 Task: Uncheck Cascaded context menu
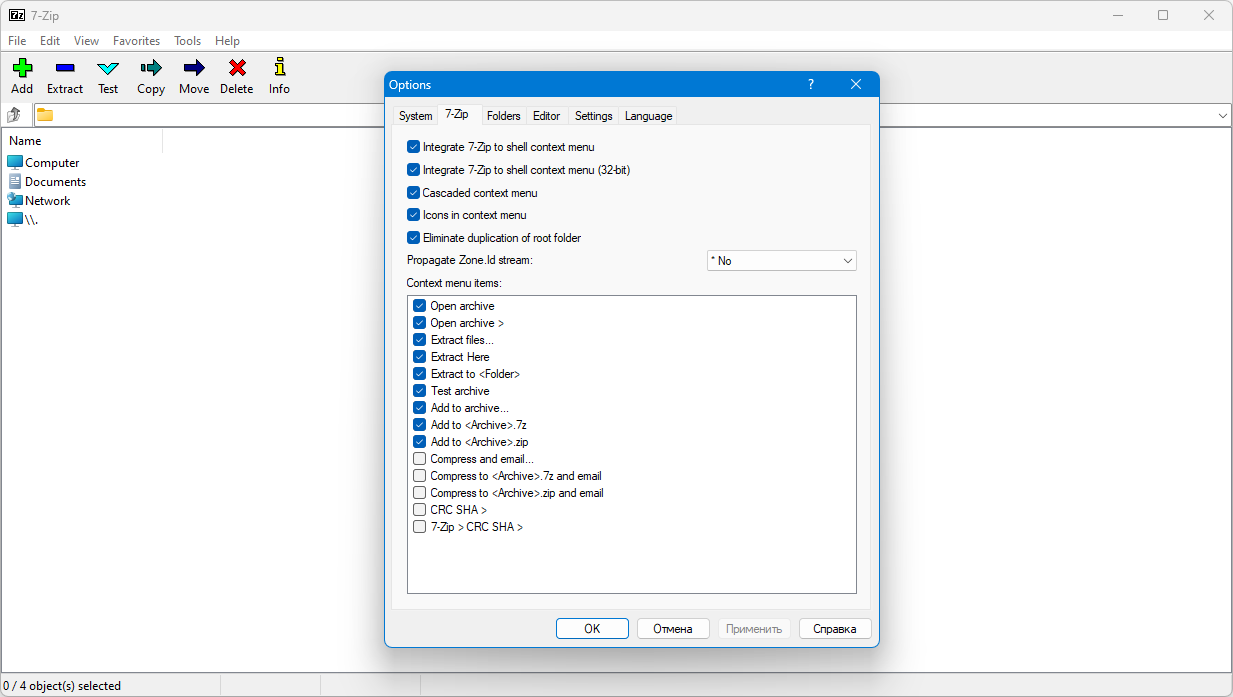(x=413, y=192)
